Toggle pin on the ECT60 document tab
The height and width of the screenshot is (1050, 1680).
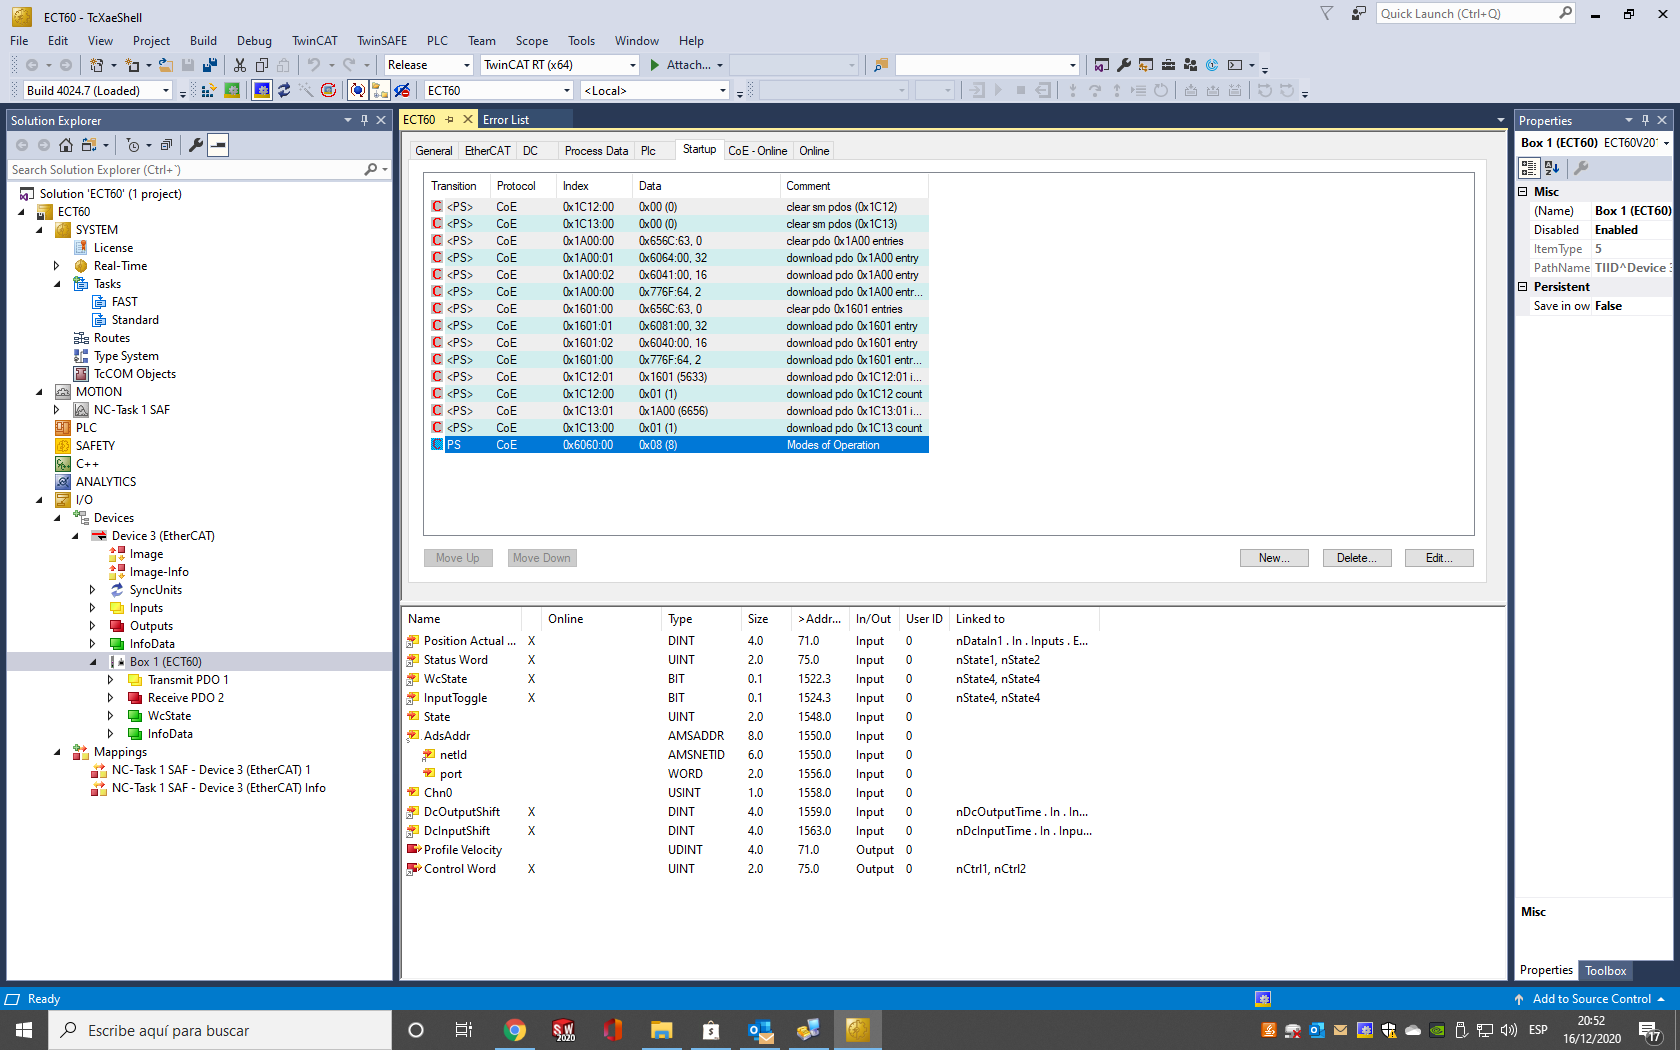[450, 120]
